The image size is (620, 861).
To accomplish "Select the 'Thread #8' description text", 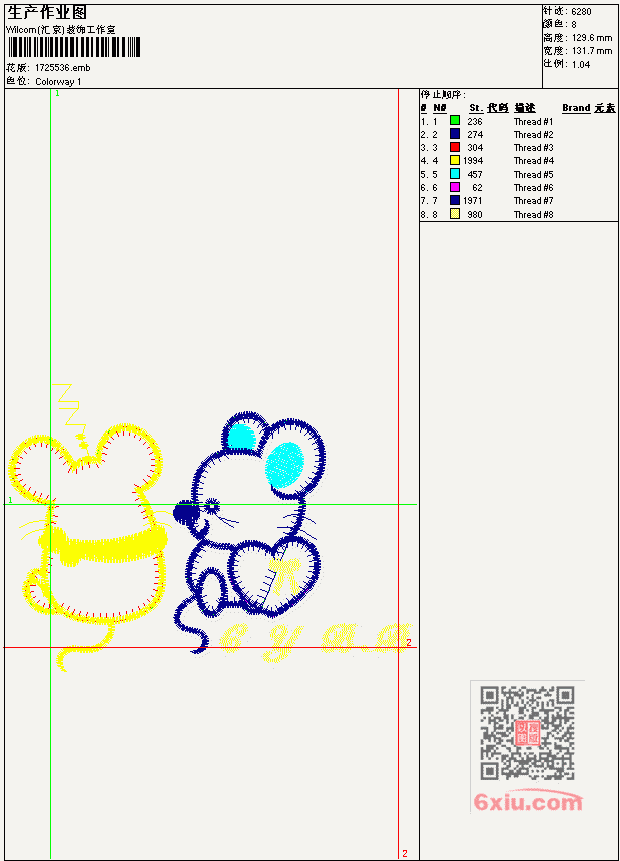I will click(533, 215).
